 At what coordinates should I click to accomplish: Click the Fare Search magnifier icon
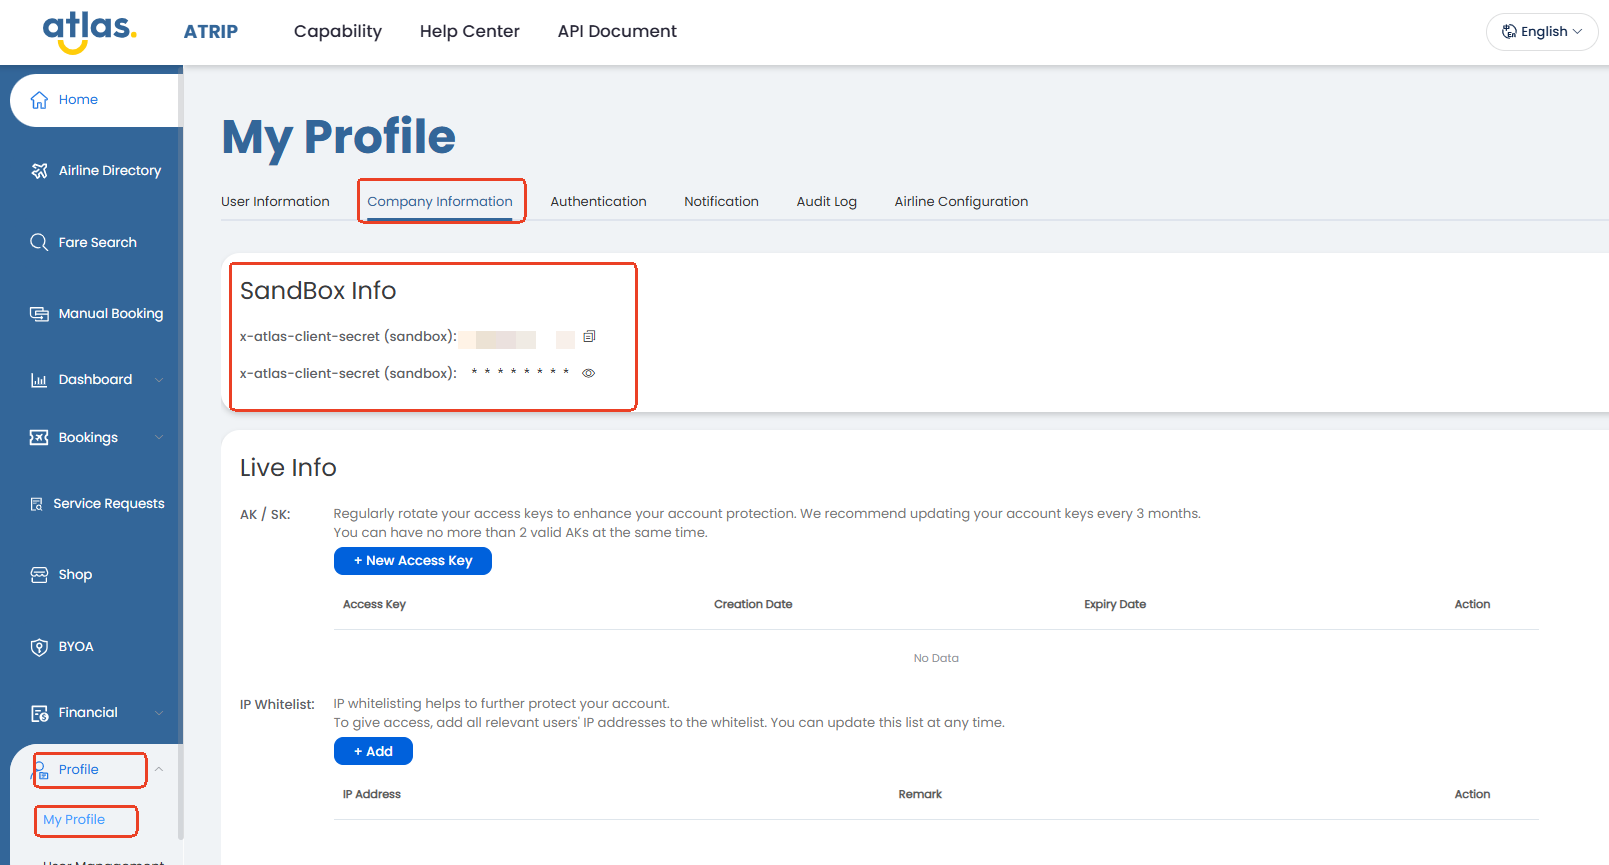(39, 242)
